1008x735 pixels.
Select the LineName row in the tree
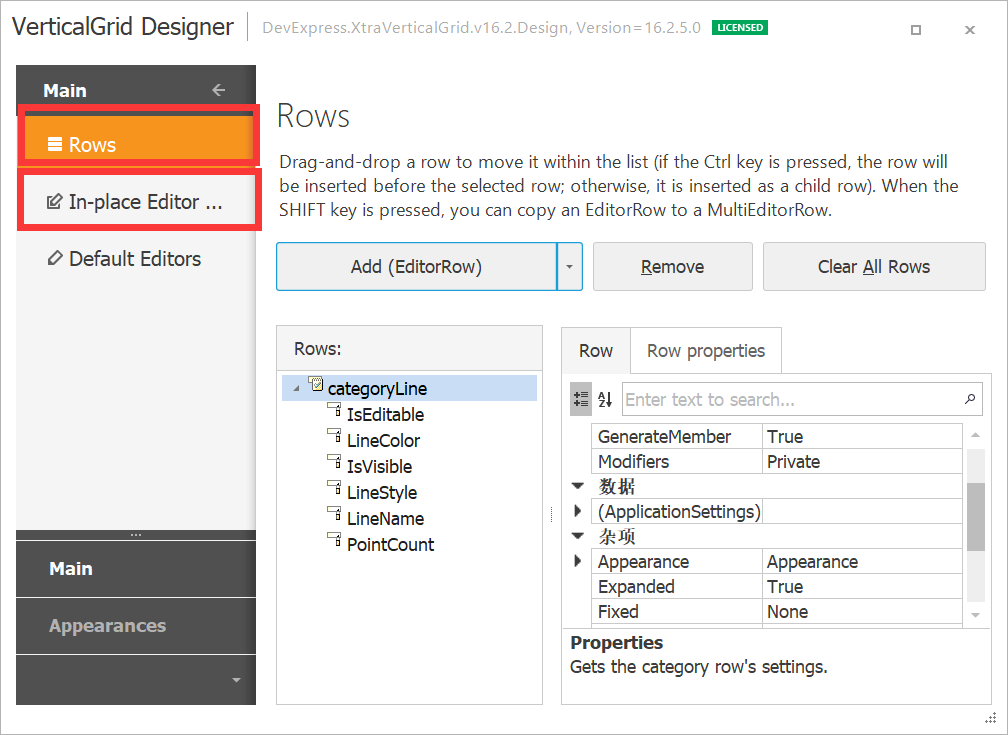pyautogui.click(x=385, y=518)
